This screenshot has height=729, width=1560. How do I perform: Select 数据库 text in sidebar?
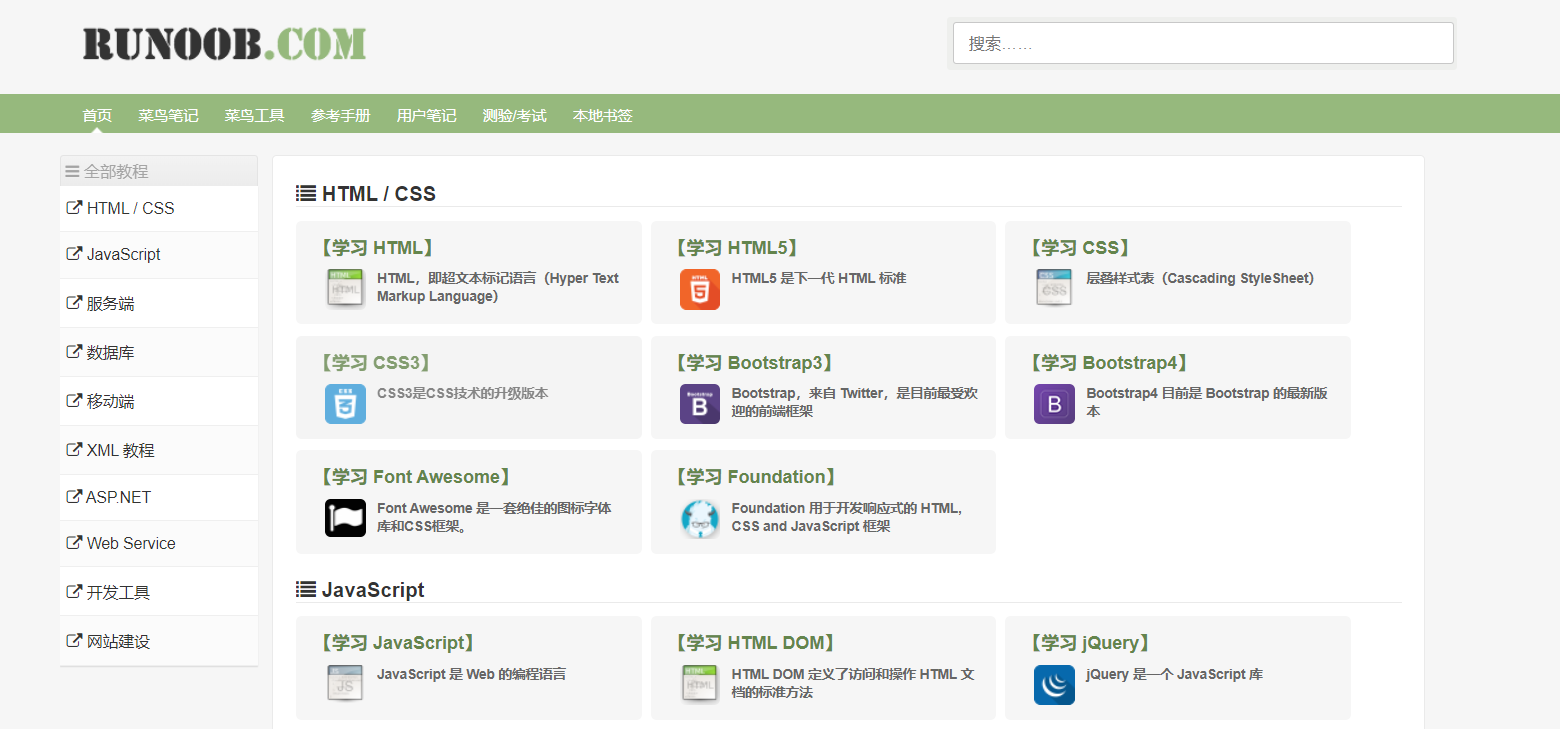click(110, 352)
